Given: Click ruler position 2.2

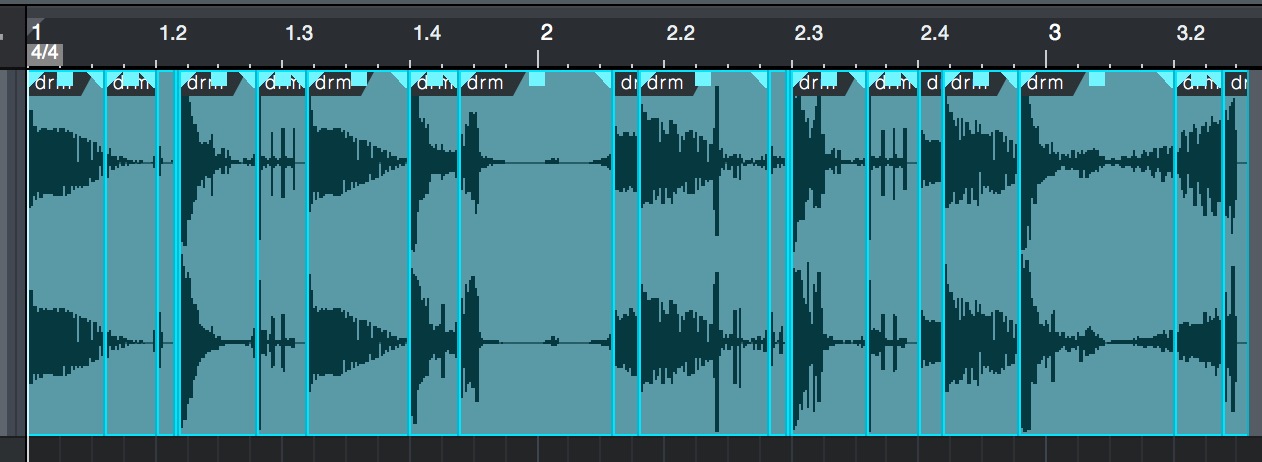Looking at the screenshot, I should (680, 33).
